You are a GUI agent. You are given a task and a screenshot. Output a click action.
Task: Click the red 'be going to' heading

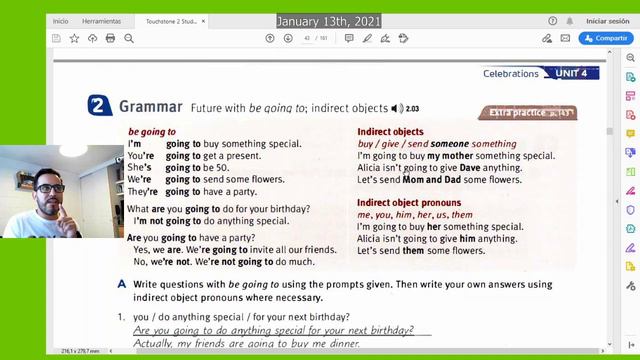151,132
